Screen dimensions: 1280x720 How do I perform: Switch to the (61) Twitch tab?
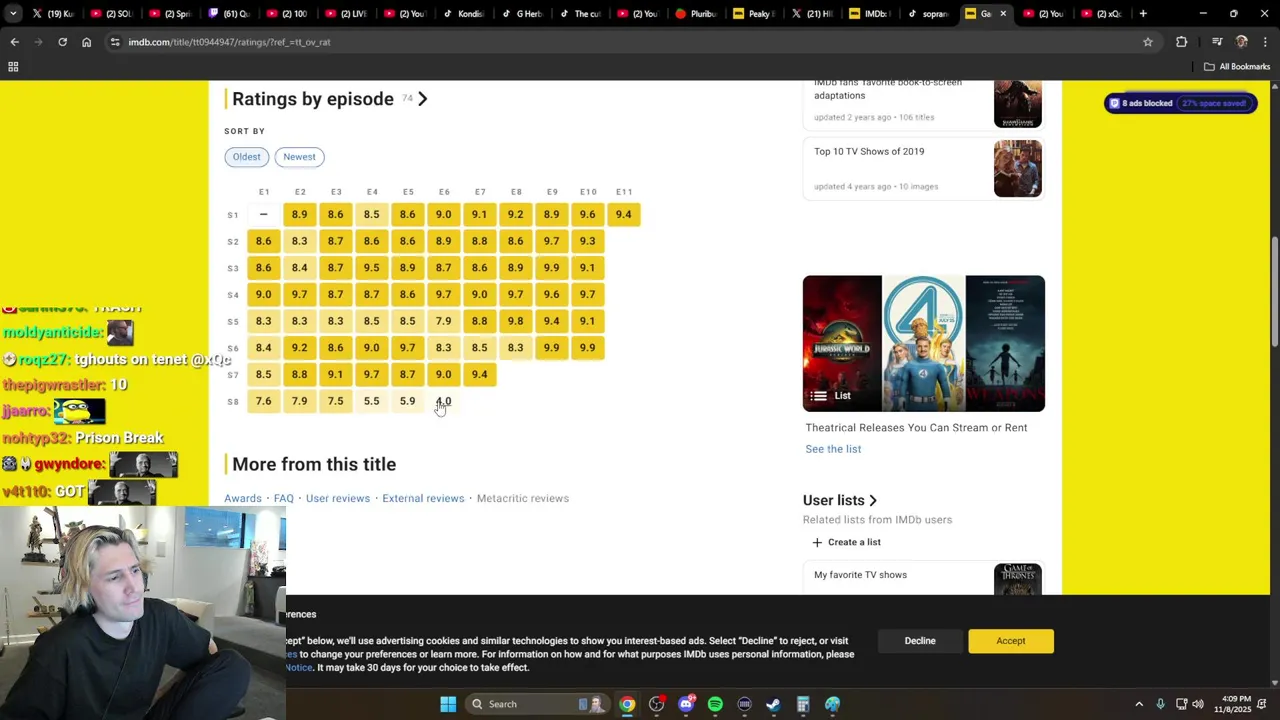(230, 14)
